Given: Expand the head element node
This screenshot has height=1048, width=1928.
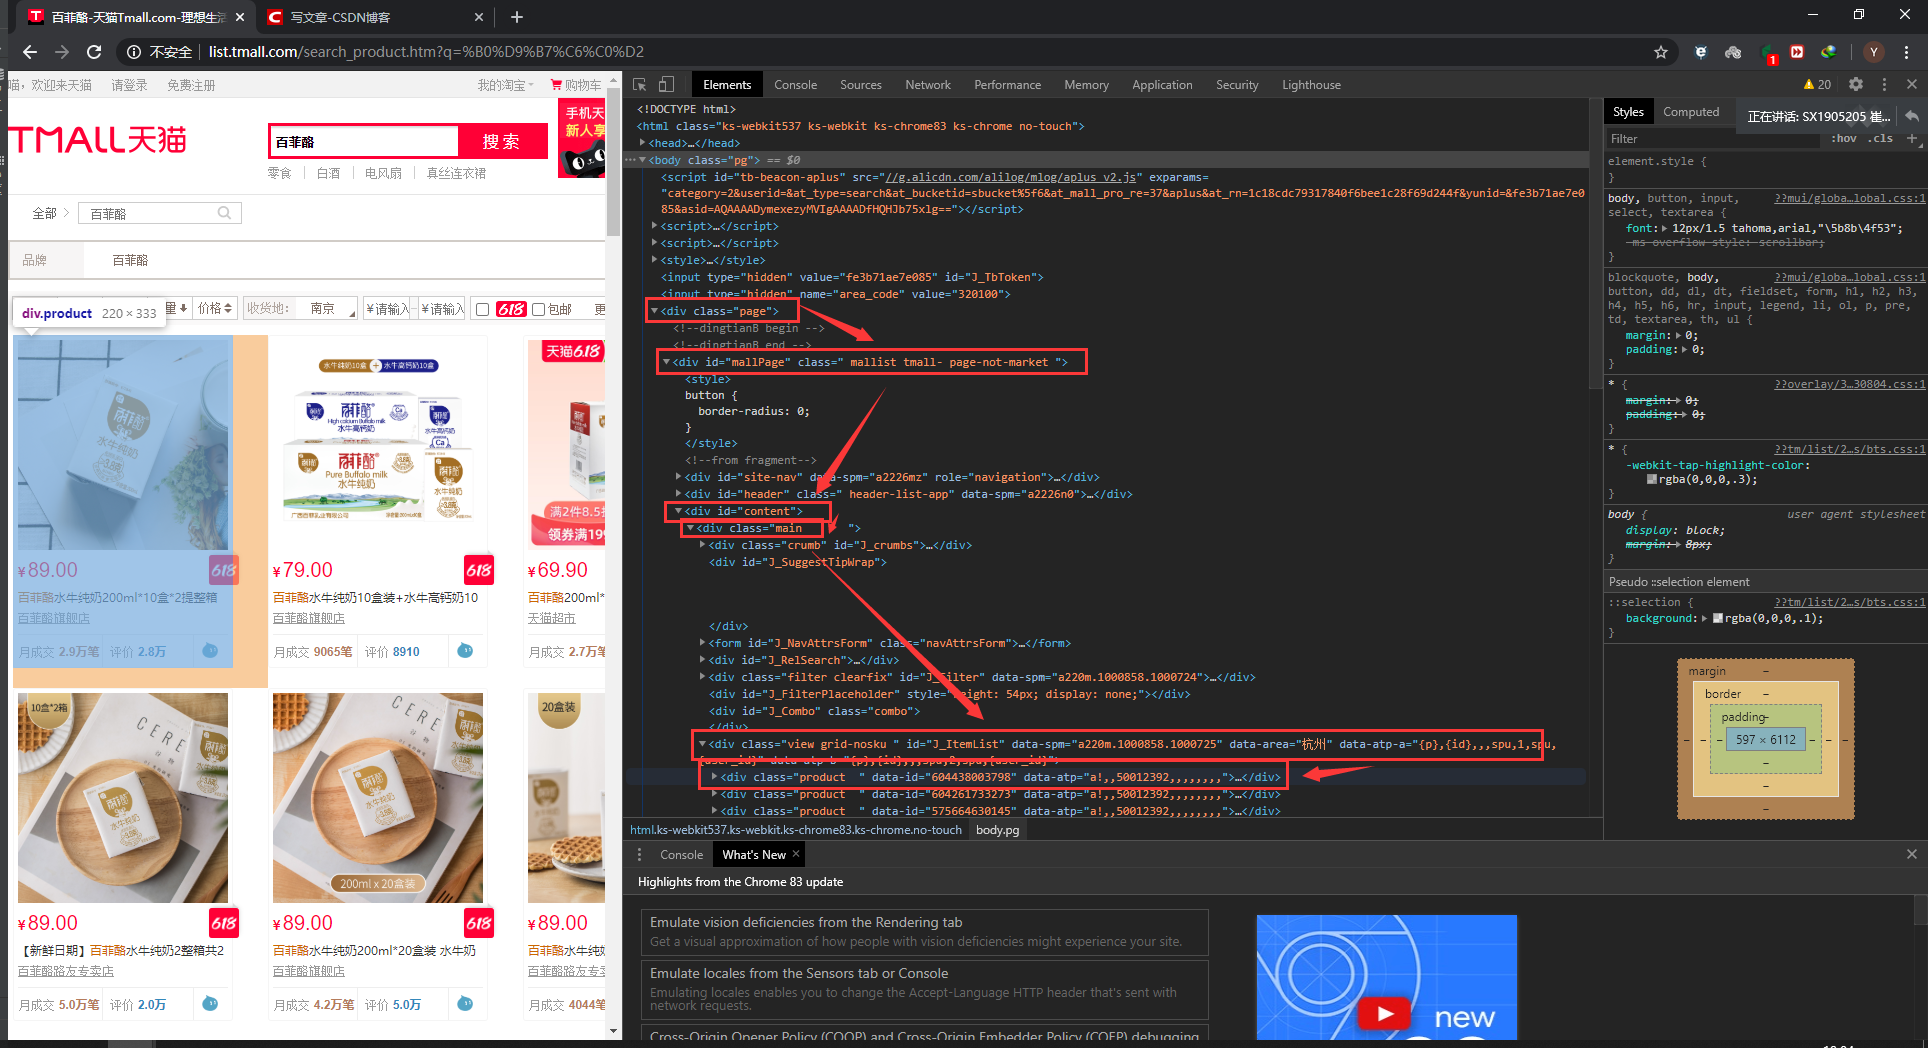Looking at the screenshot, I should (642, 143).
